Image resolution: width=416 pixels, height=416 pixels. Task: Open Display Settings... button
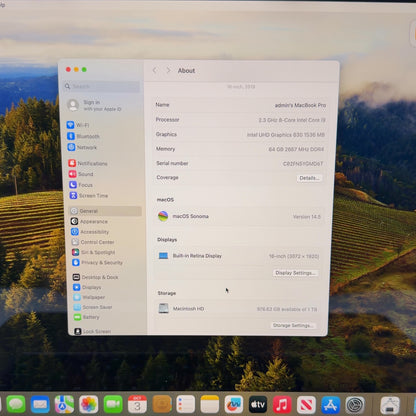tap(295, 273)
